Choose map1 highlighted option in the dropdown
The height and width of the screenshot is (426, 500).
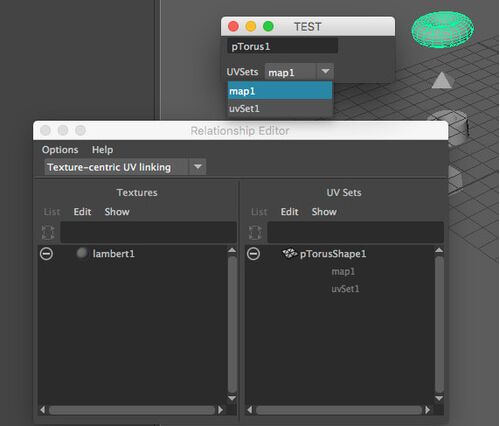point(280,91)
